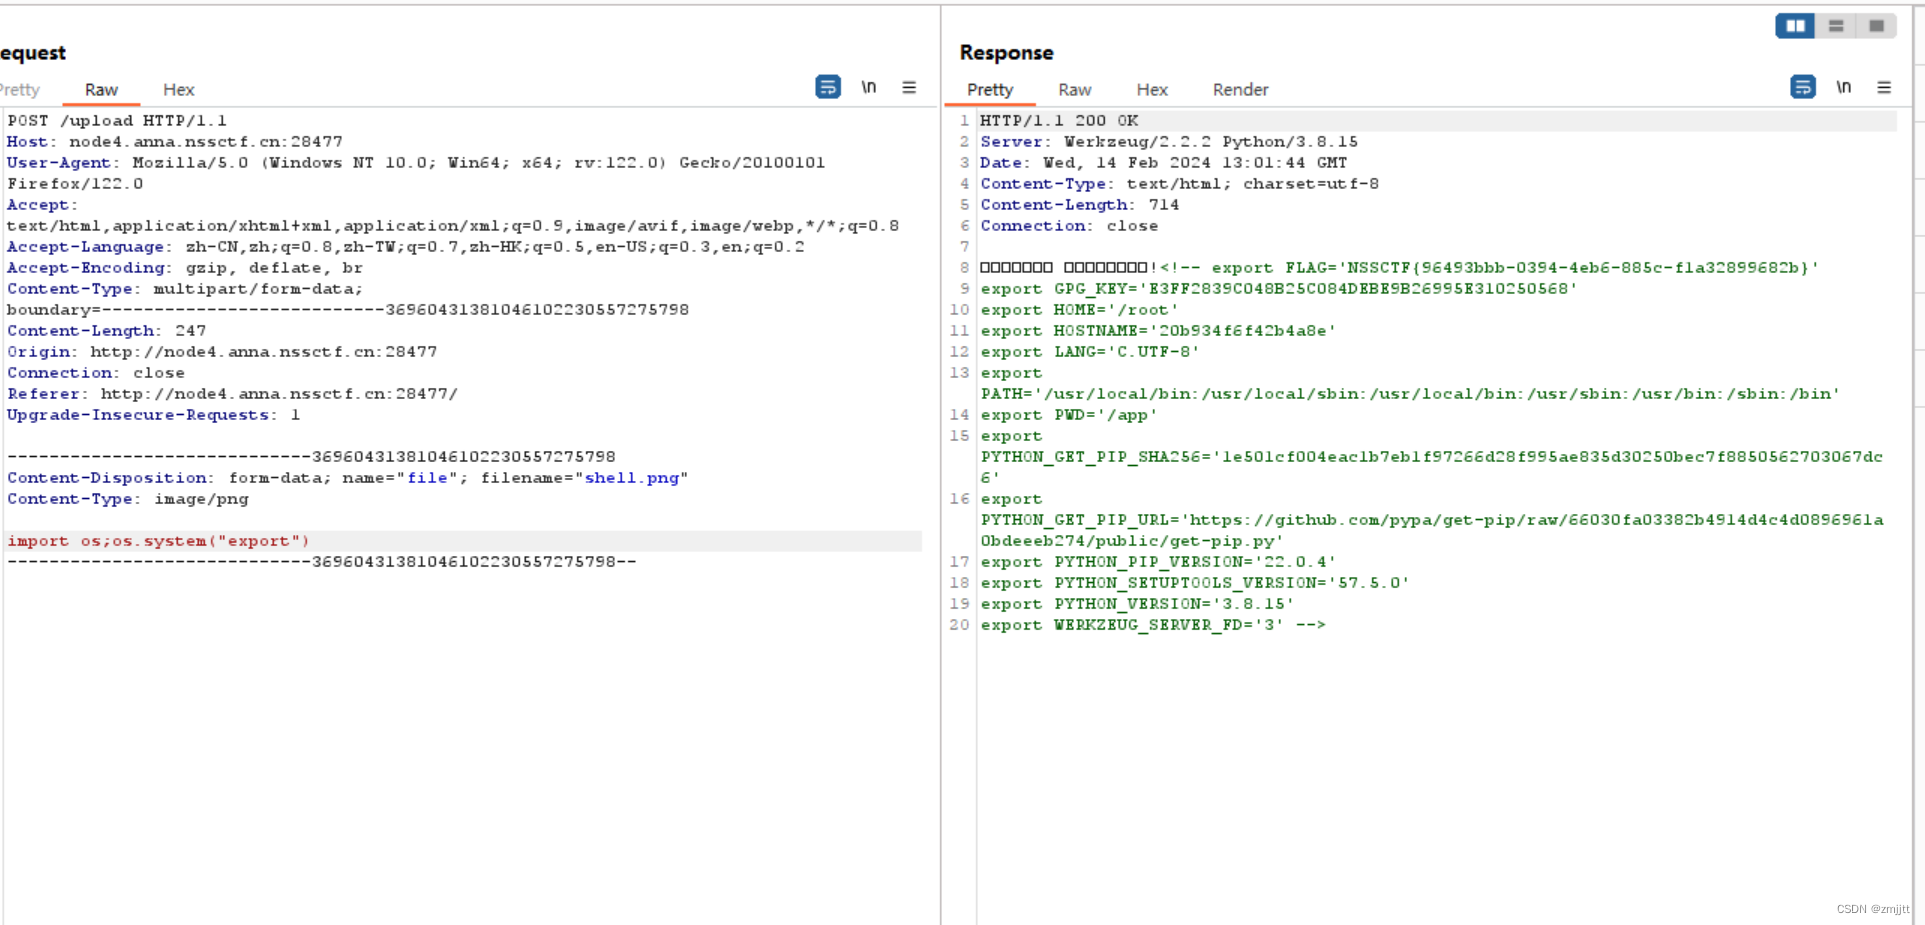
Task: Click the export PYTHON_SETUPTOOLS_VERSION line
Action: click(1195, 583)
